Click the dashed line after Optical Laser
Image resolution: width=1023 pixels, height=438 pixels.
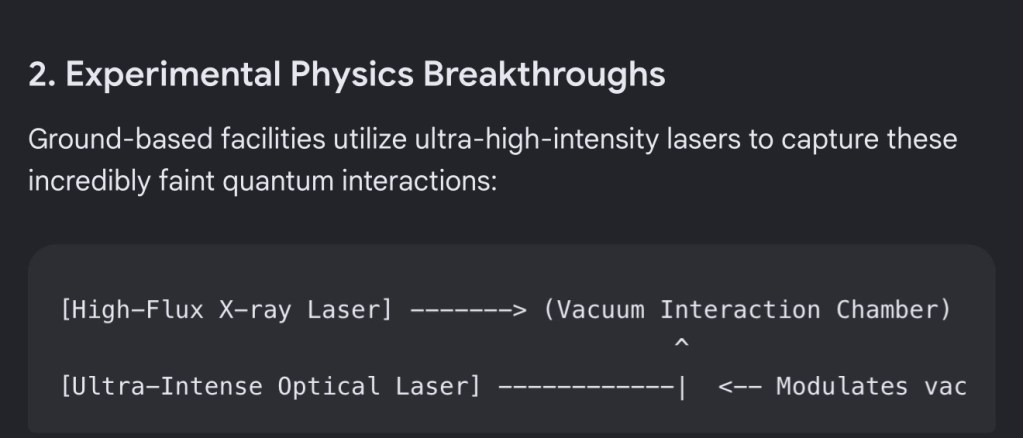[585, 387]
